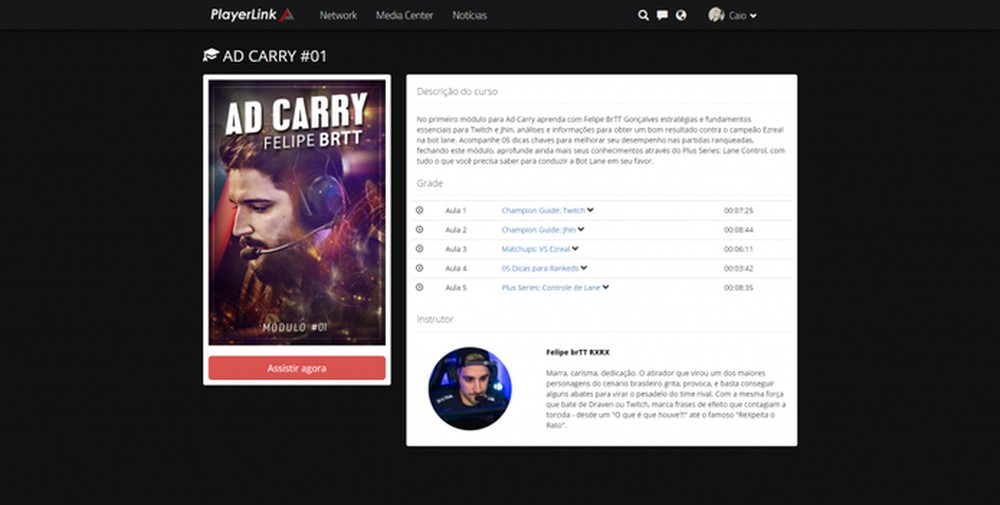Image resolution: width=1000 pixels, height=505 pixels.
Task: Click the duration 00:08:44
Action: point(739,230)
